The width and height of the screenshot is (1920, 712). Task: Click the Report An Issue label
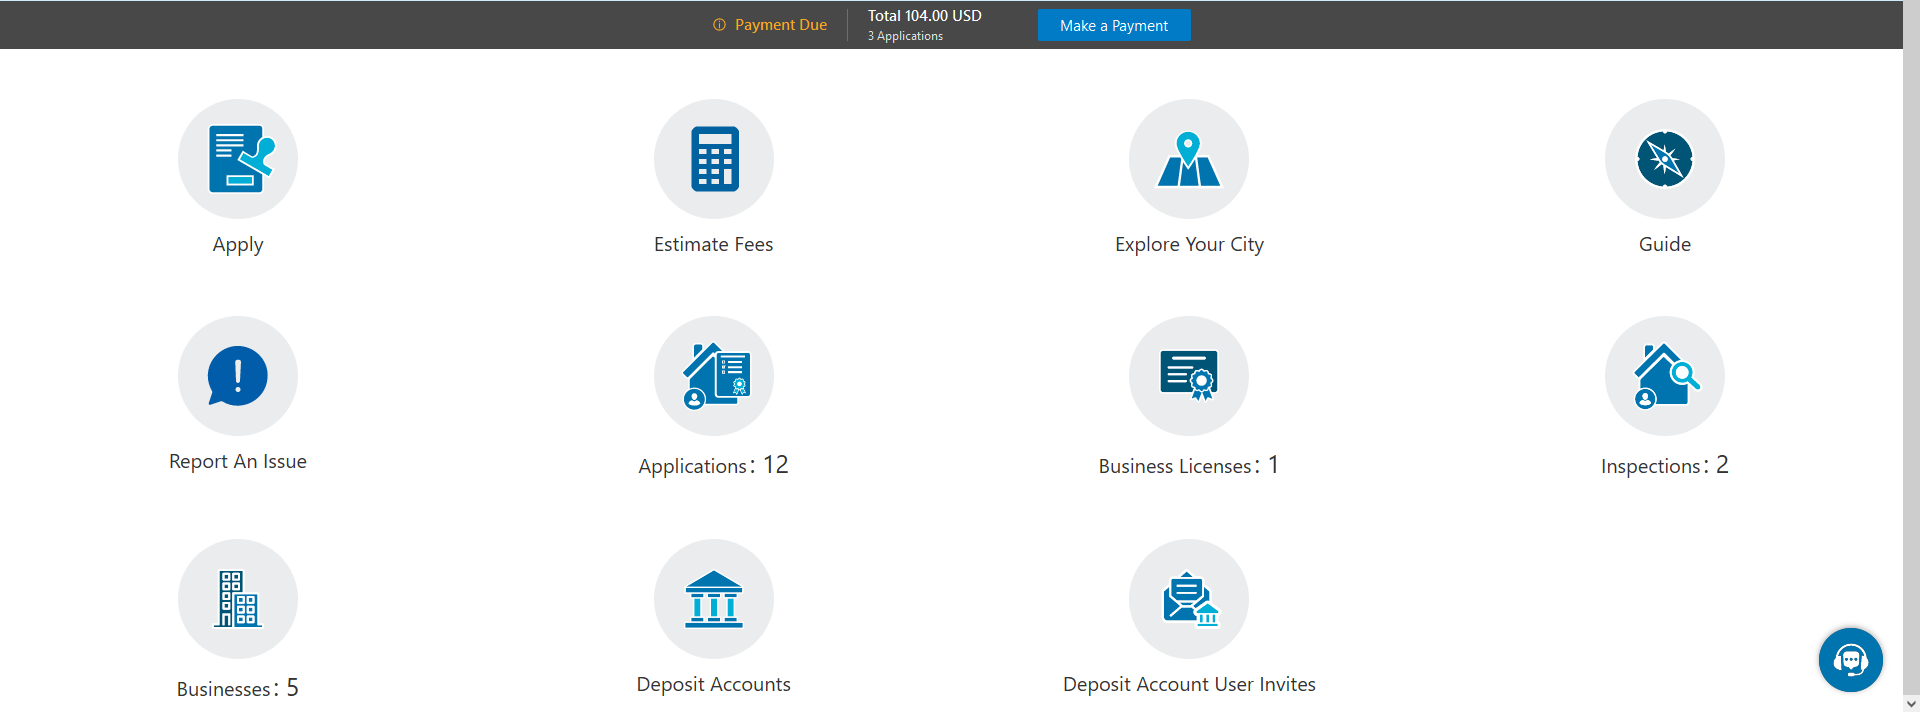(238, 461)
